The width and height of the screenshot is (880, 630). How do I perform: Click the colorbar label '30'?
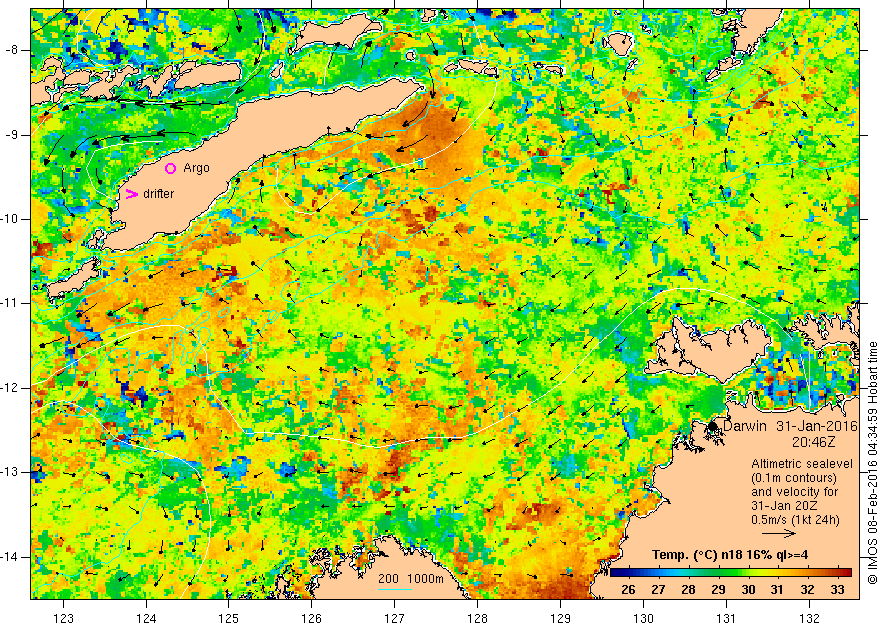pyautogui.click(x=748, y=590)
